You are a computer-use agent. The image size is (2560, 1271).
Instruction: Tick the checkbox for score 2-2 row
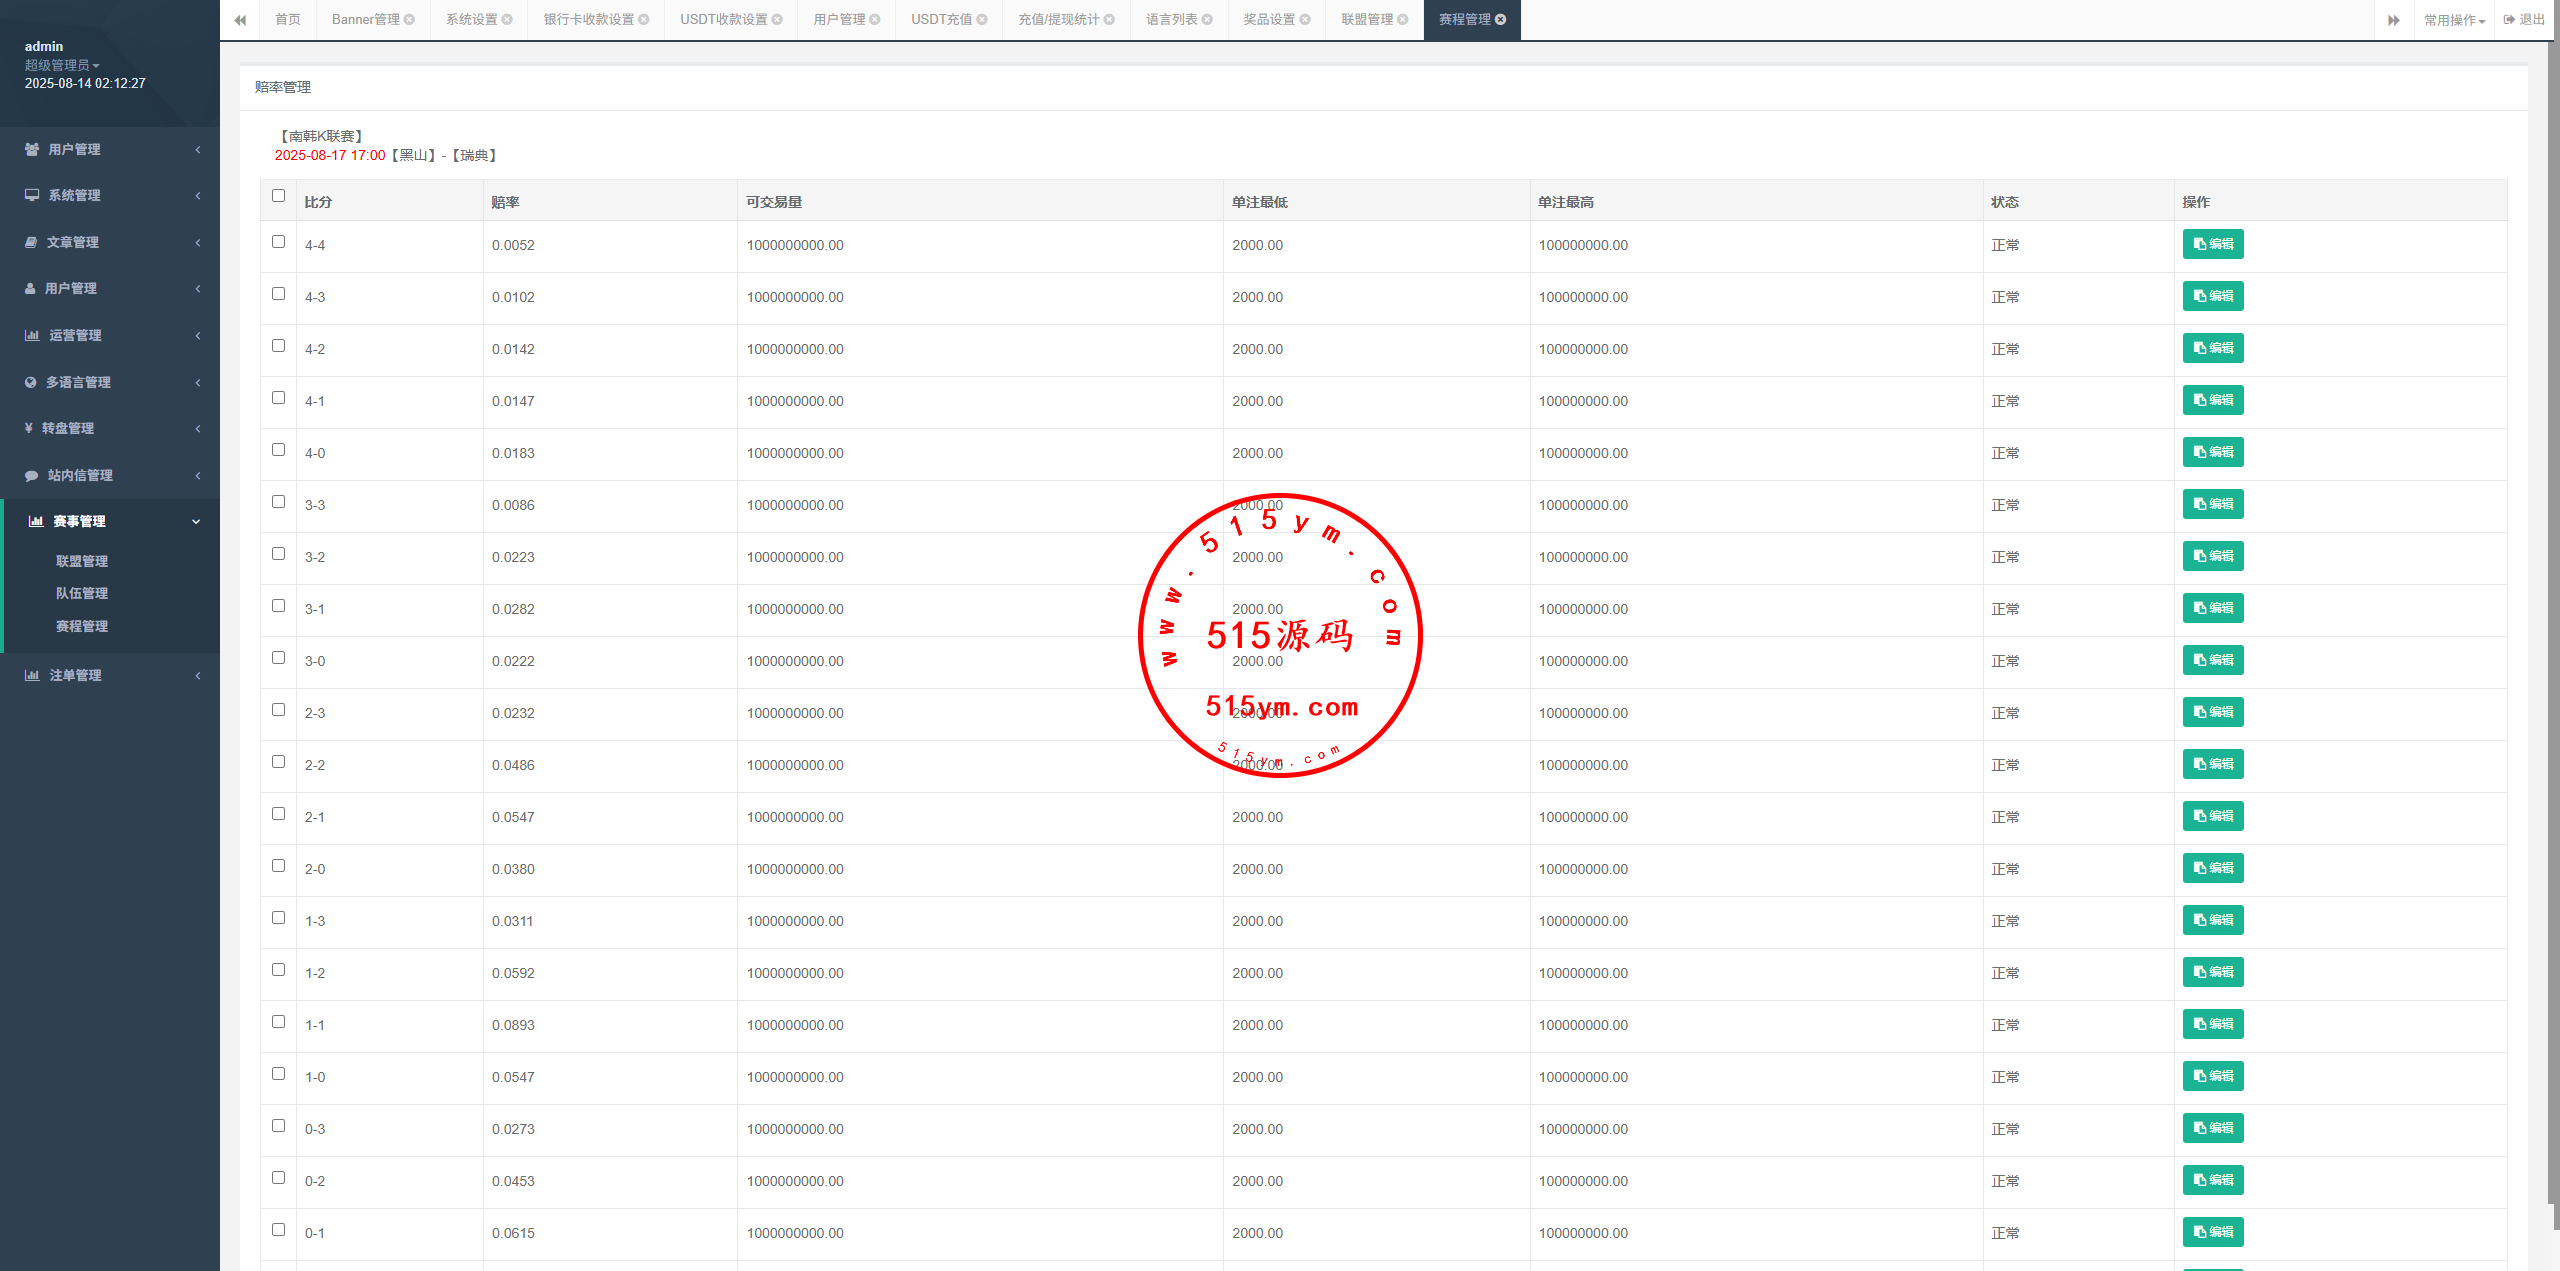[x=278, y=762]
